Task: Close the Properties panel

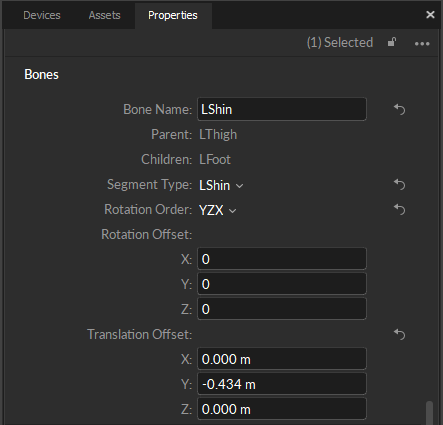Action: (x=430, y=15)
